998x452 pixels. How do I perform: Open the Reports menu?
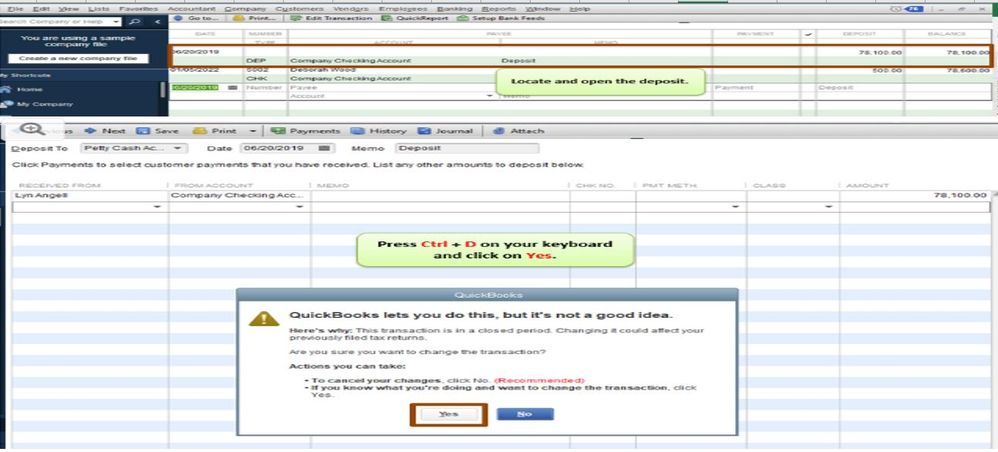click(499, 9)
